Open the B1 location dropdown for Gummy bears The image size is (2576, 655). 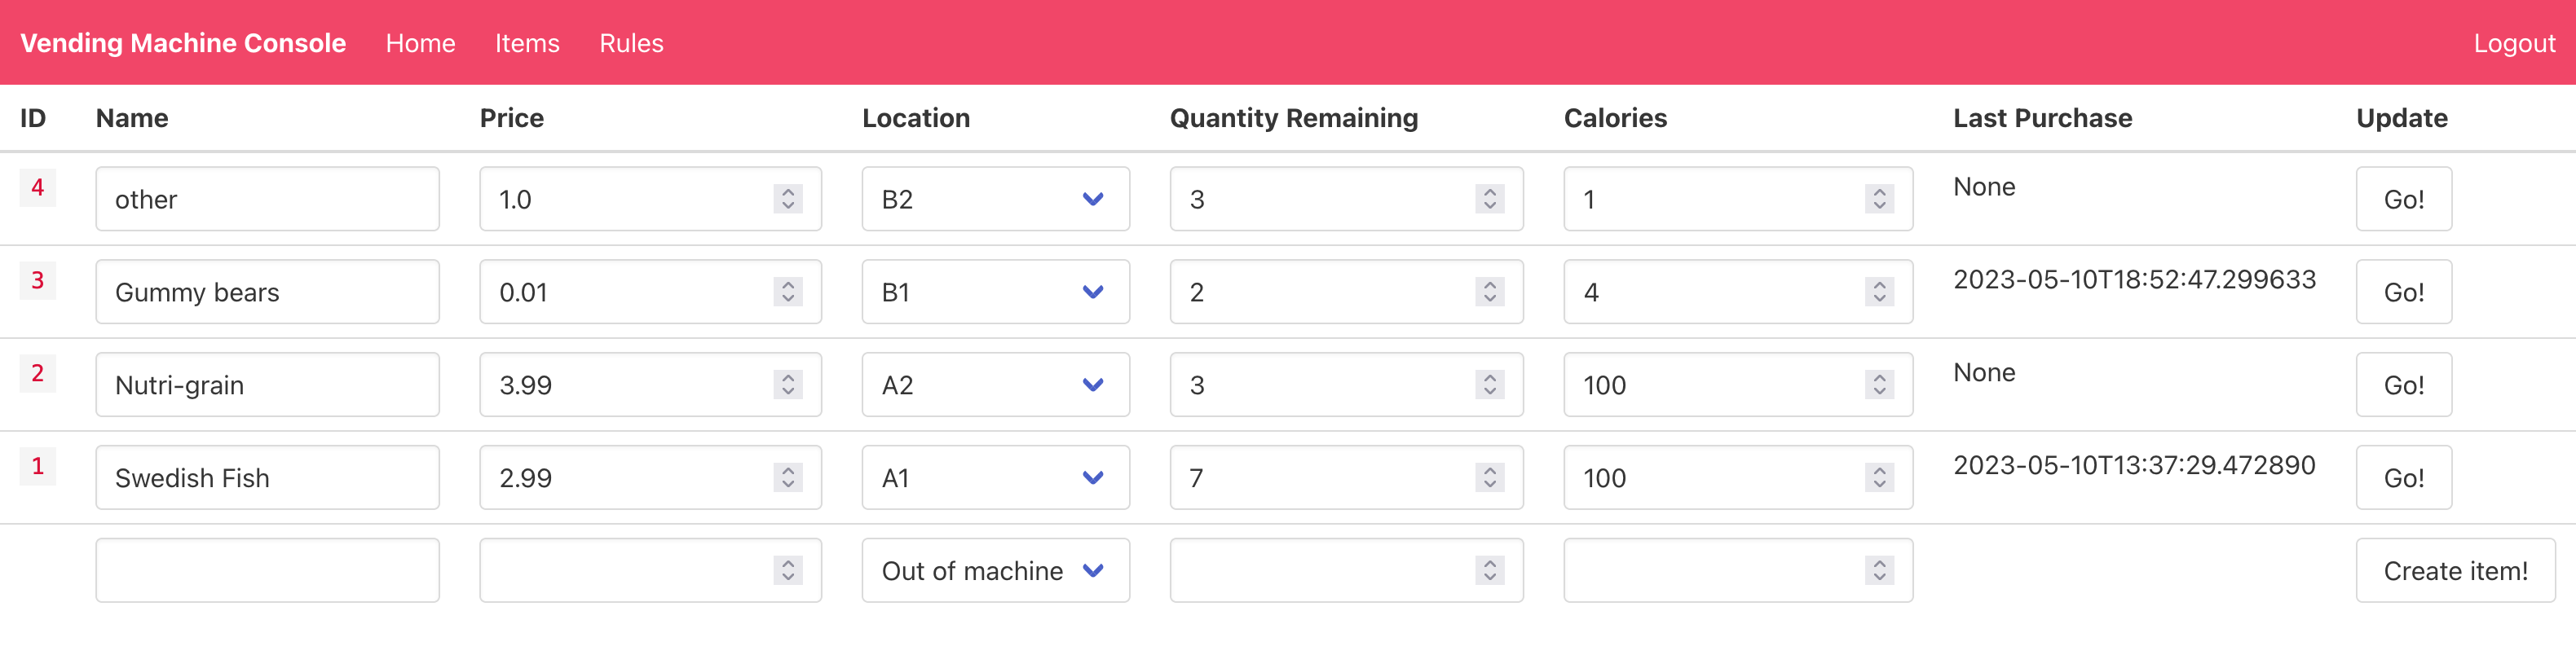[995, 291]
